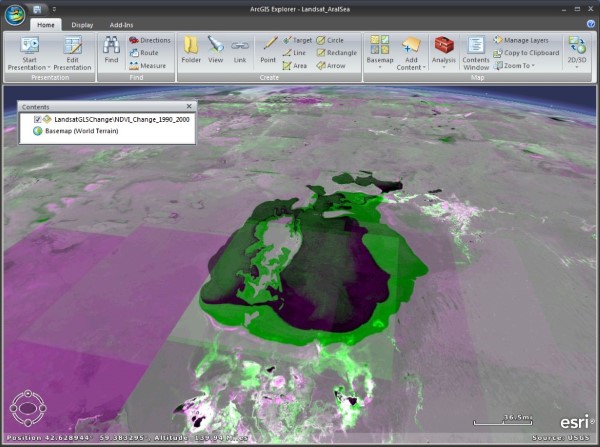Click the Save icon in quick access toolbar
Viewport: 600px width, 447px height.
tap(37, 9)
